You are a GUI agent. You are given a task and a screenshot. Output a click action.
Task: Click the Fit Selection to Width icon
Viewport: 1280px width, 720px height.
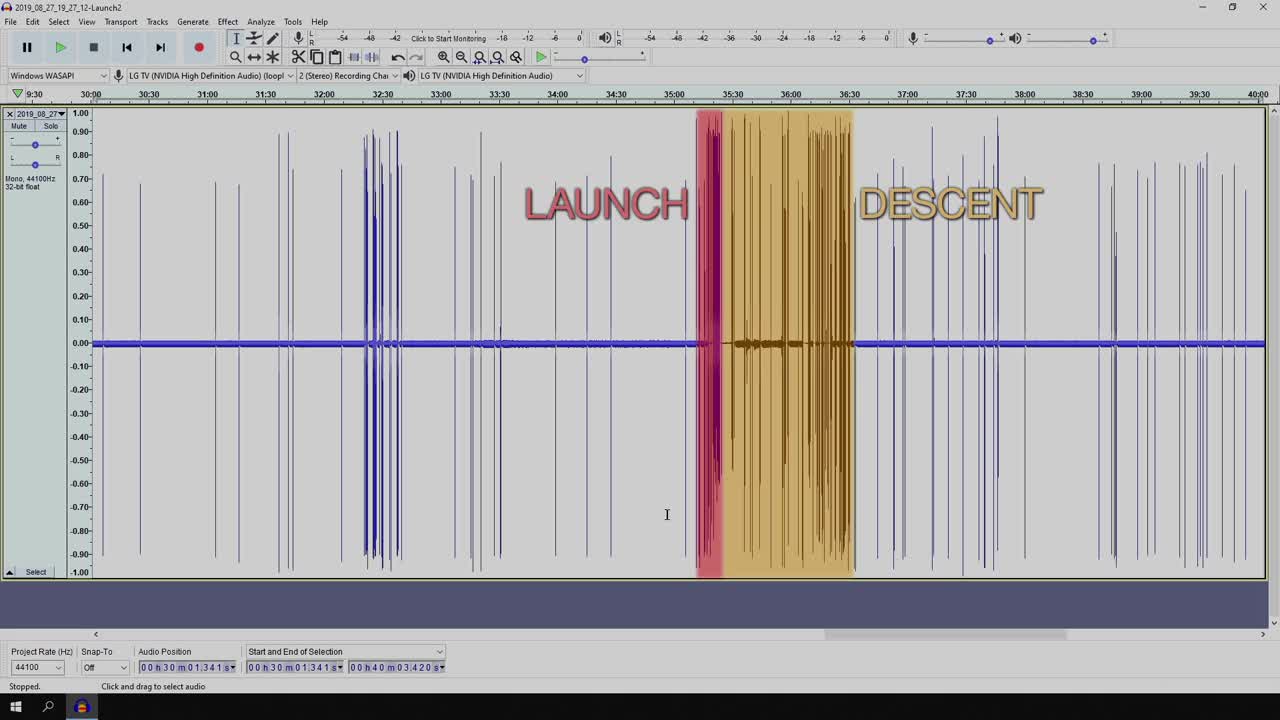coord(479,57)
